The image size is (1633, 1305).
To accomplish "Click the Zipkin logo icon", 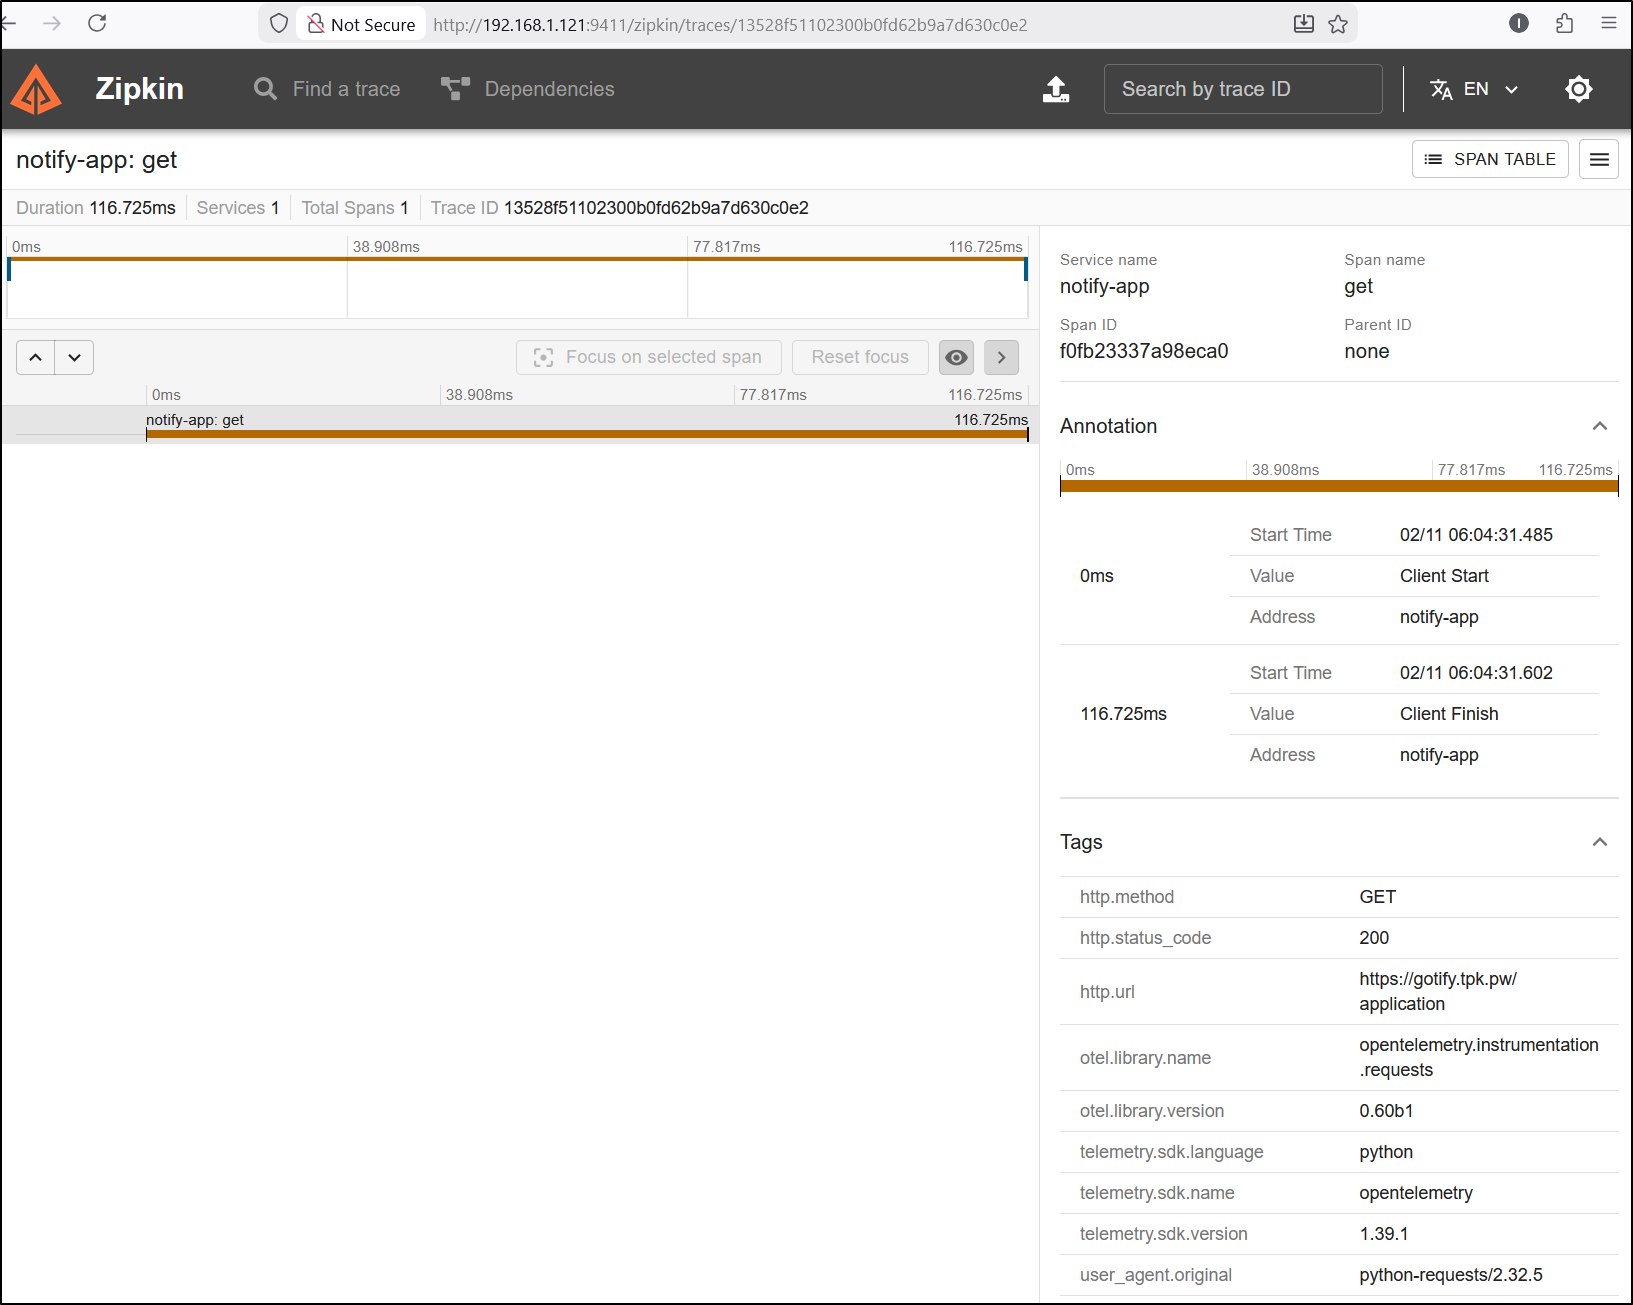I will [36, 89].
